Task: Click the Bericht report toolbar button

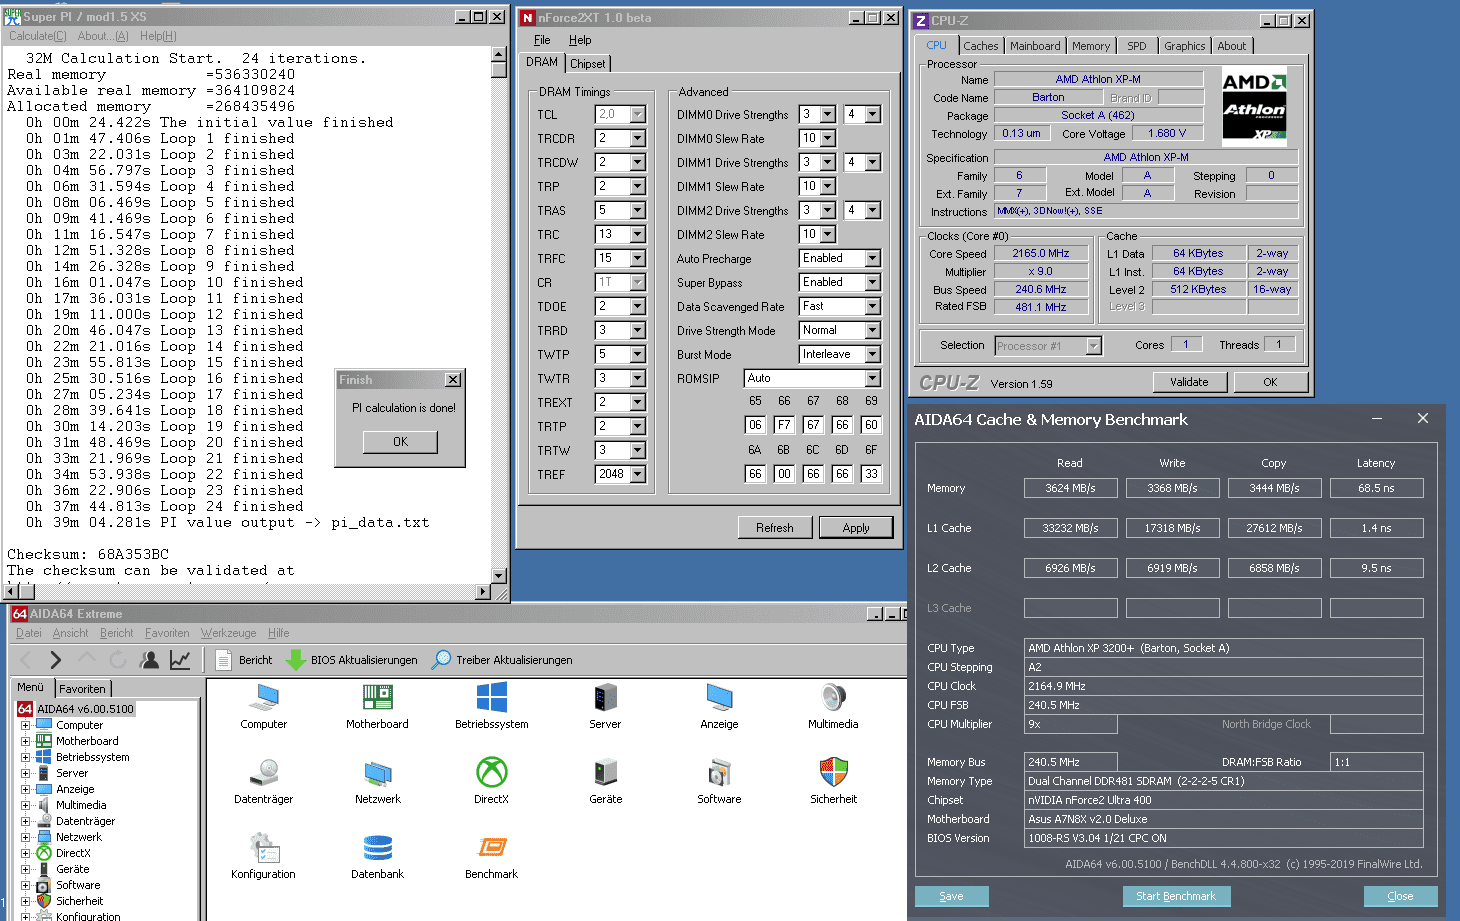Action: [243, 660]
